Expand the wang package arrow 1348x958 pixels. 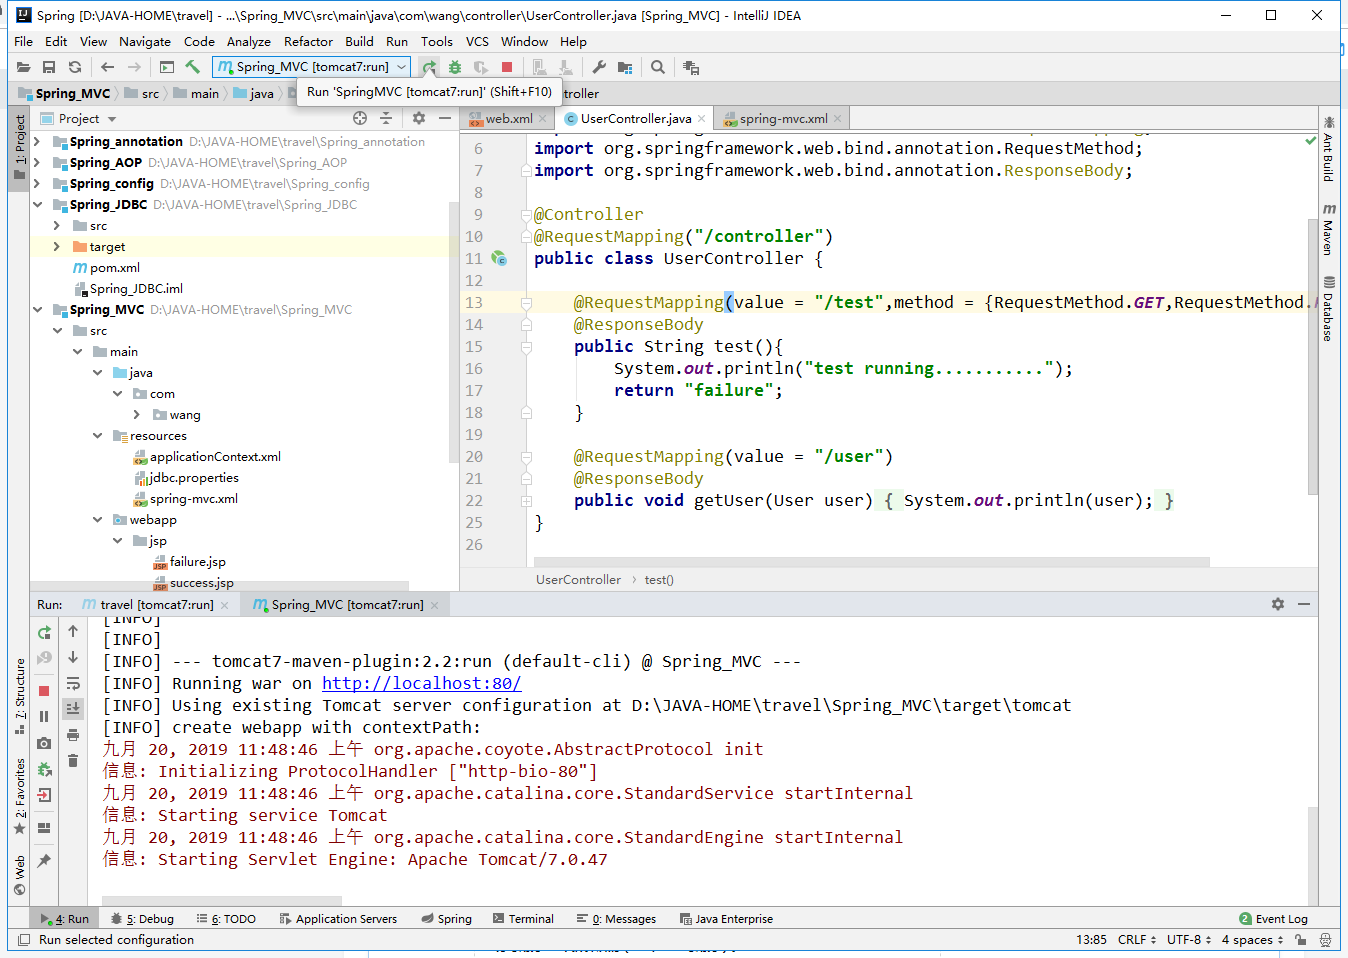137,415
